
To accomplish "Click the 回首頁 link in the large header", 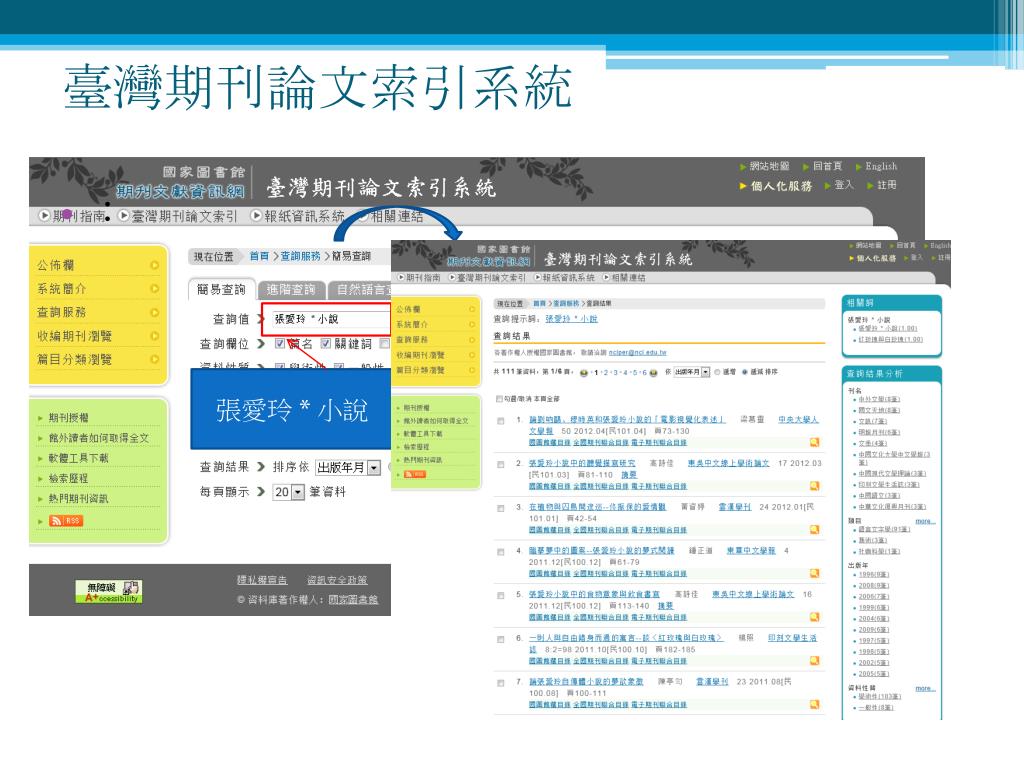I will [x=827, y=167].
